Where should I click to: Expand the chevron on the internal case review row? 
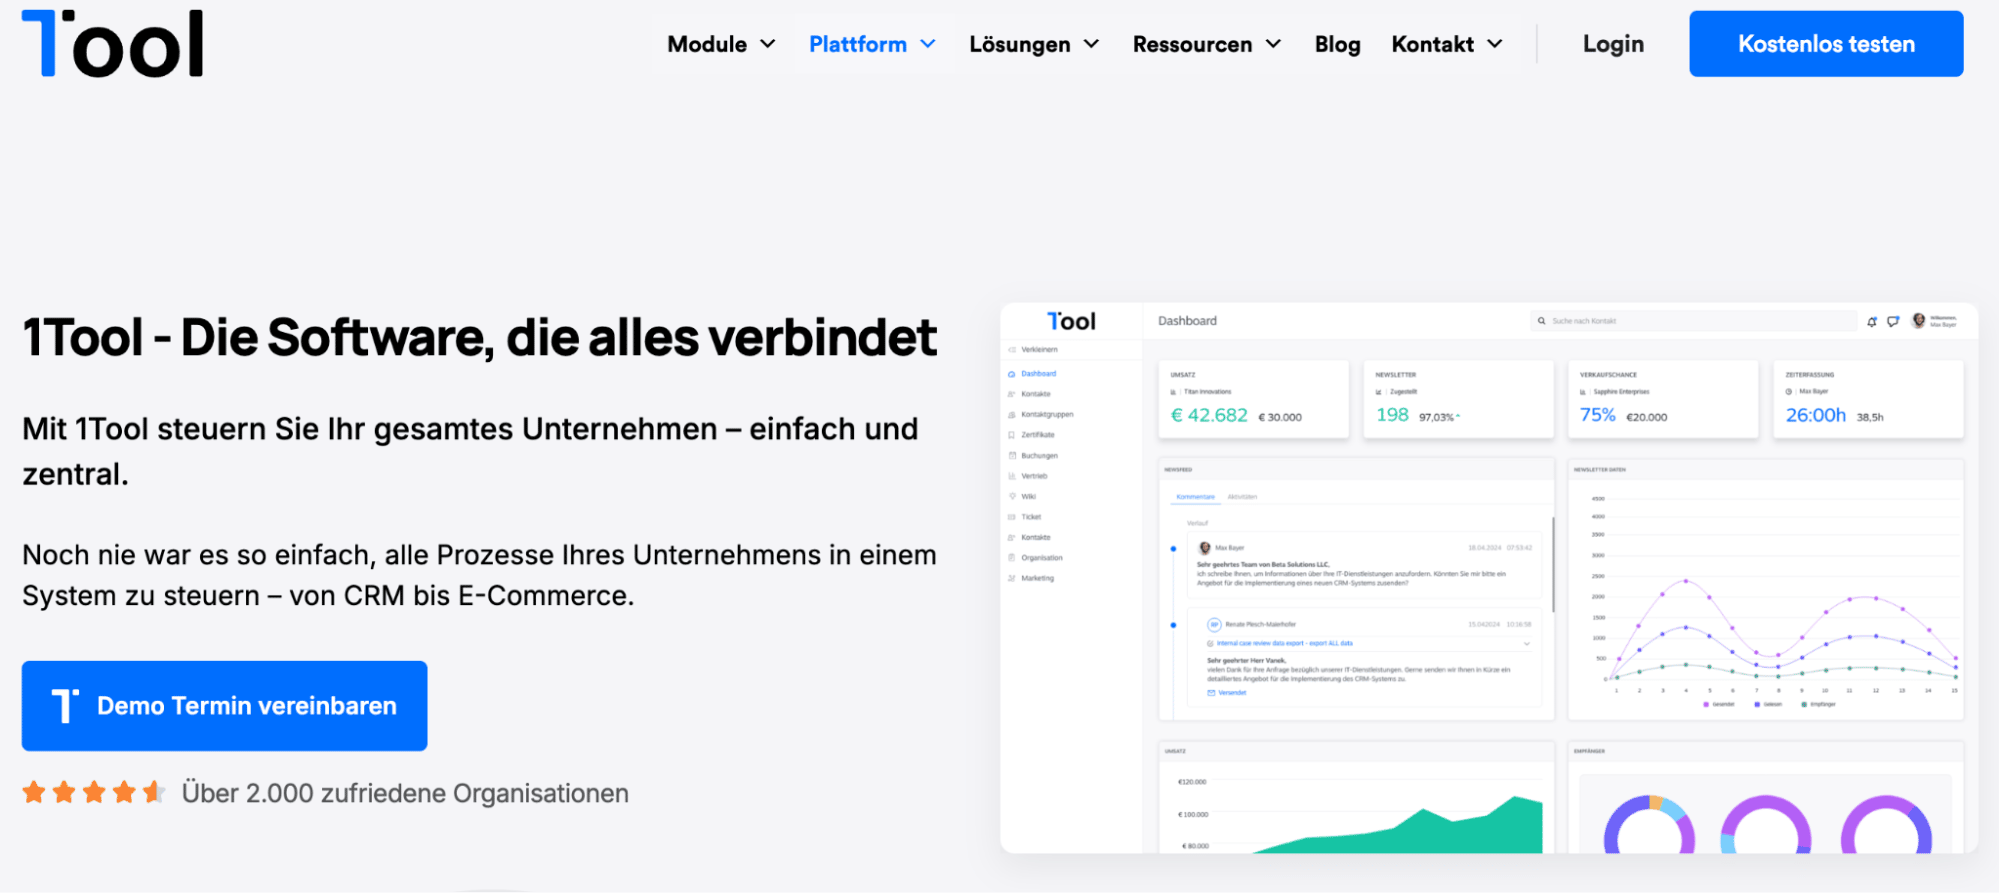click(x=1526, y=644)
